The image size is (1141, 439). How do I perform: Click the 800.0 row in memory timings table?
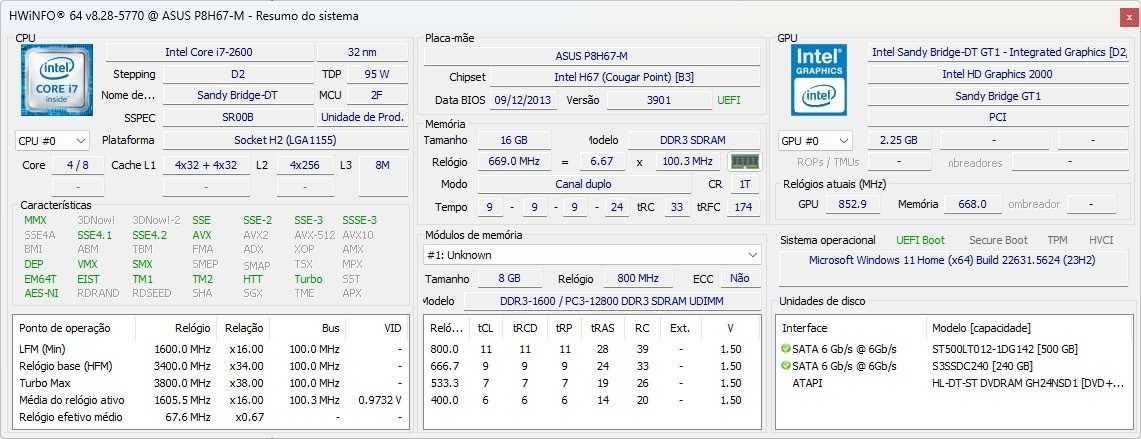592,349
